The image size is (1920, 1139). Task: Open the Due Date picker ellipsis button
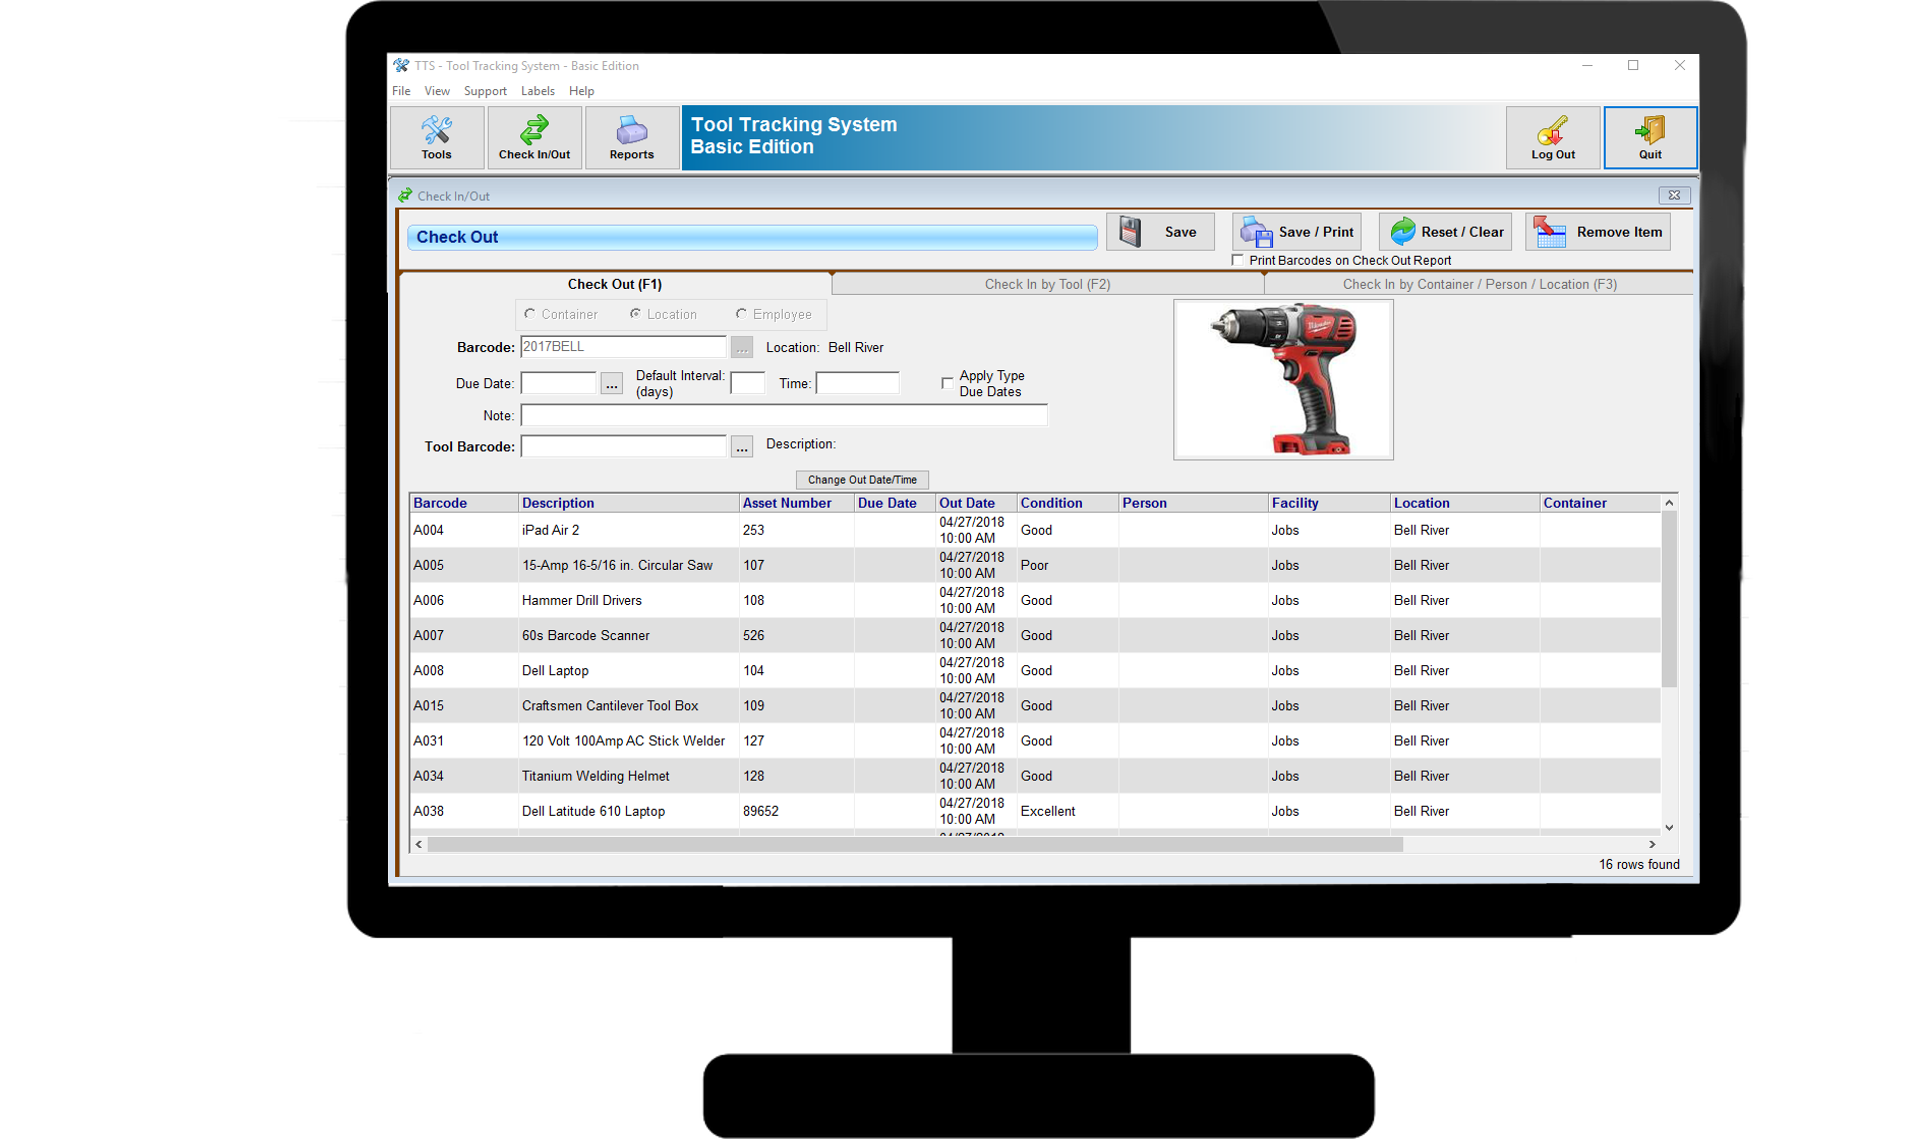click(611, 384)
